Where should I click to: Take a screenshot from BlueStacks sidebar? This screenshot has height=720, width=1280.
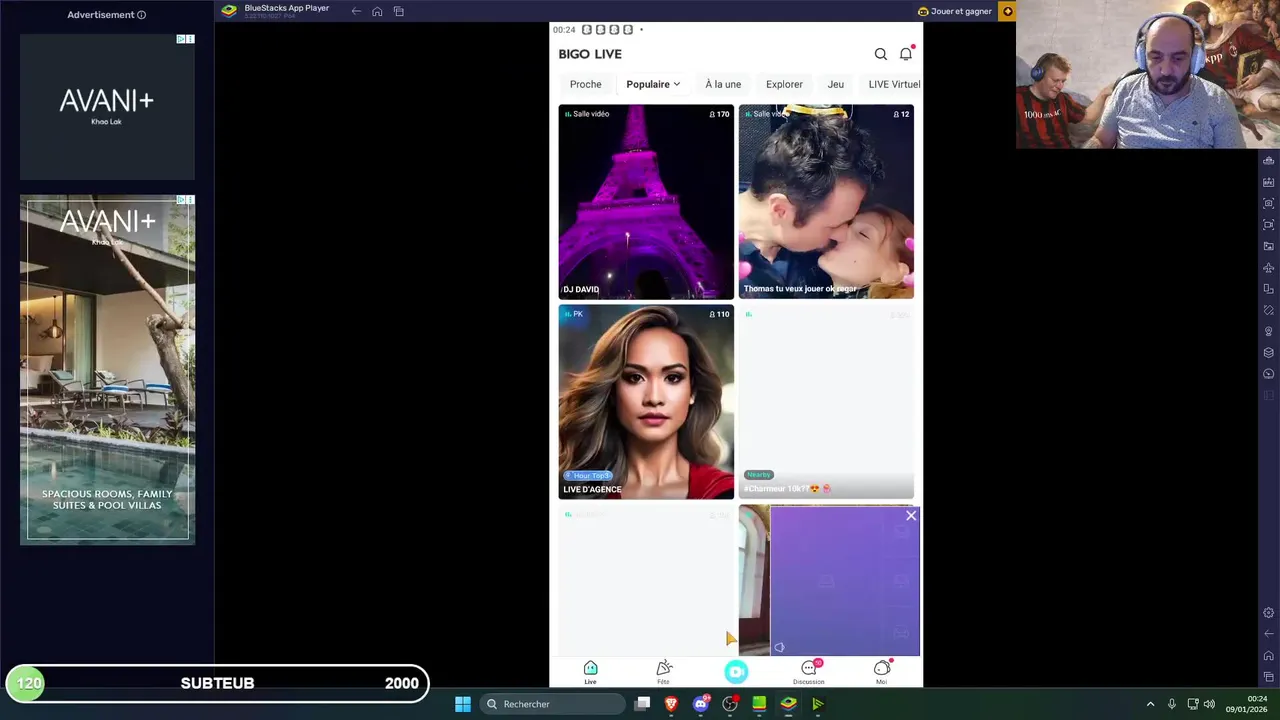pyautogui.click(x=1269, y=203)
